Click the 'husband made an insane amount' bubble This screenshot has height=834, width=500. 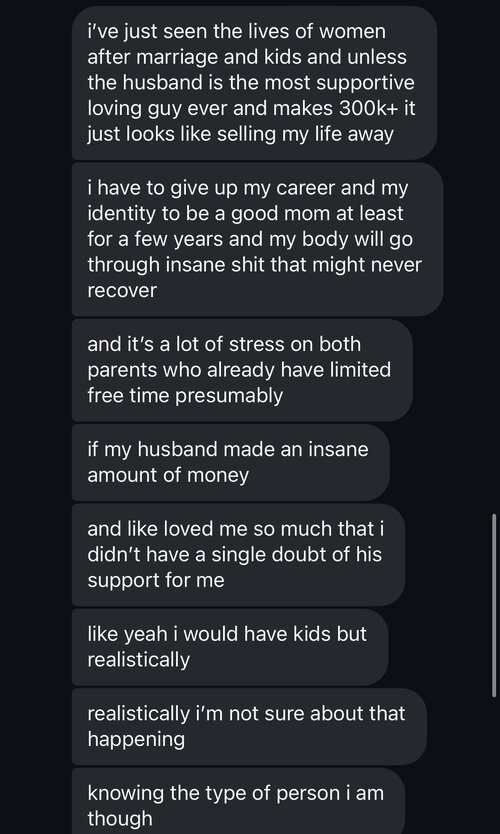(230, 462)
